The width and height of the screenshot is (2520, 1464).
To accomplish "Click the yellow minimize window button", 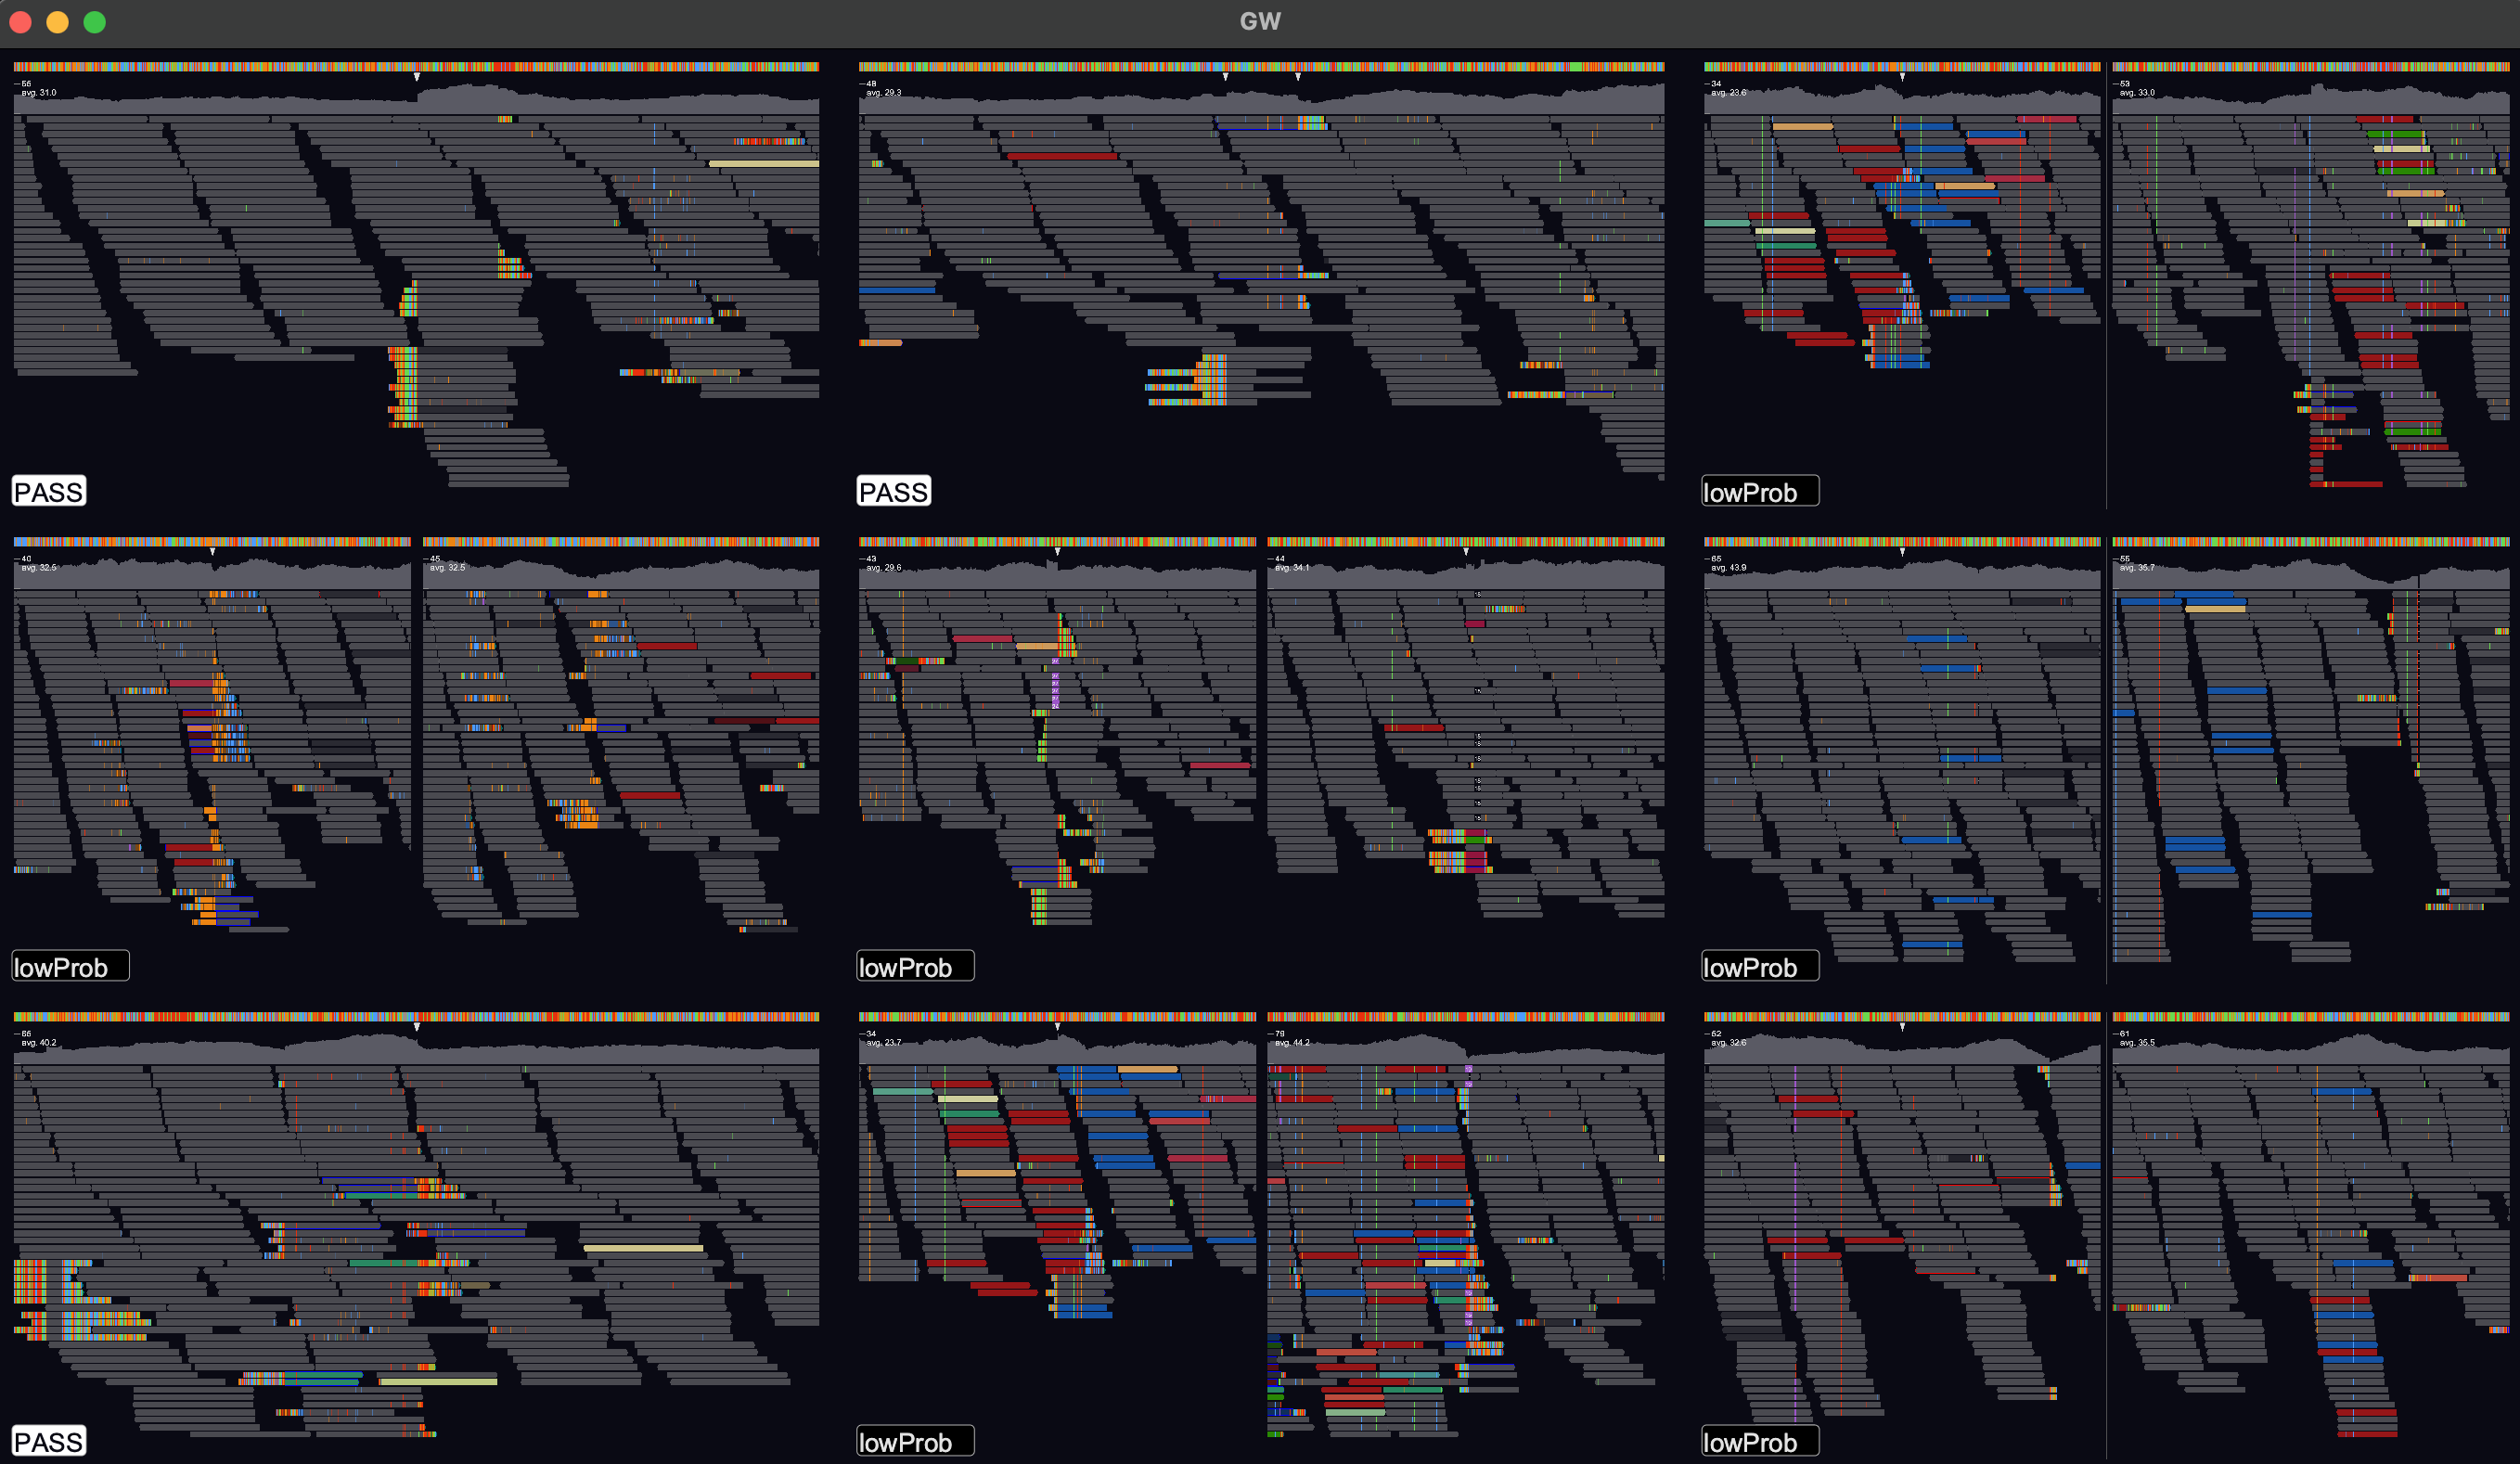I will click(58, 22).
